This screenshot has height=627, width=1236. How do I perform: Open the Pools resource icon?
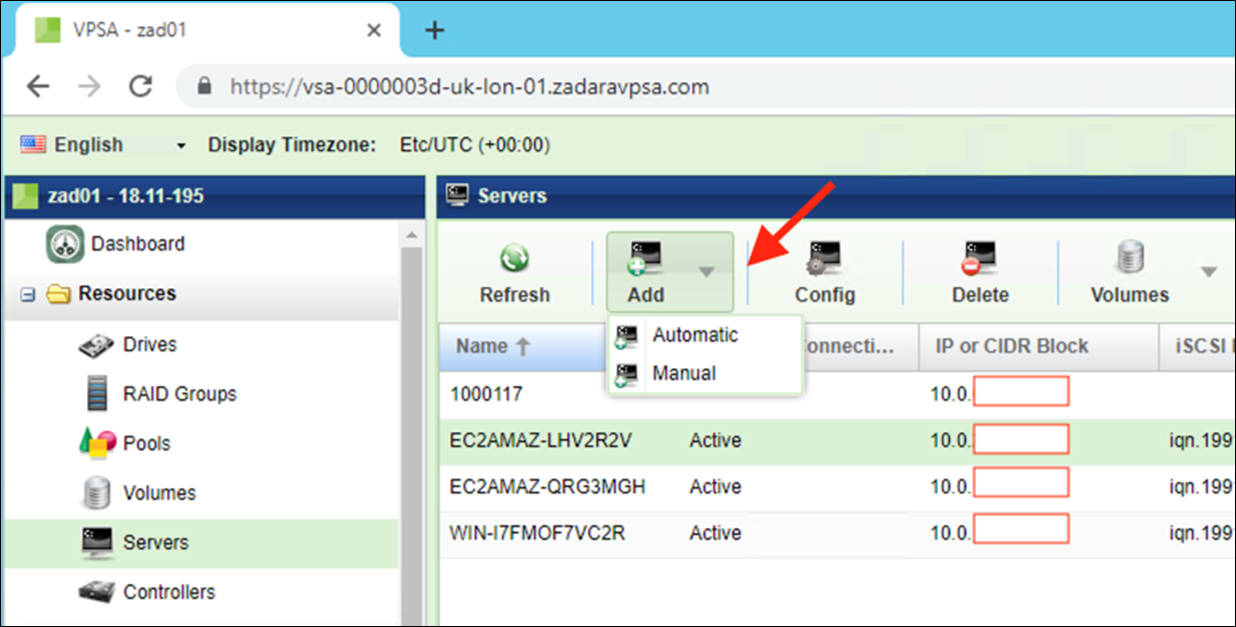[97, 443]
